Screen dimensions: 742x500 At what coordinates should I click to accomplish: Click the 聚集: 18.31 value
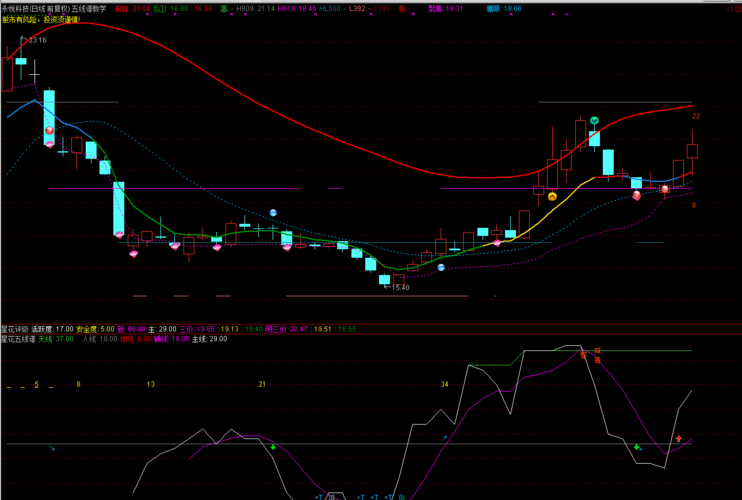tap(445, 9)
